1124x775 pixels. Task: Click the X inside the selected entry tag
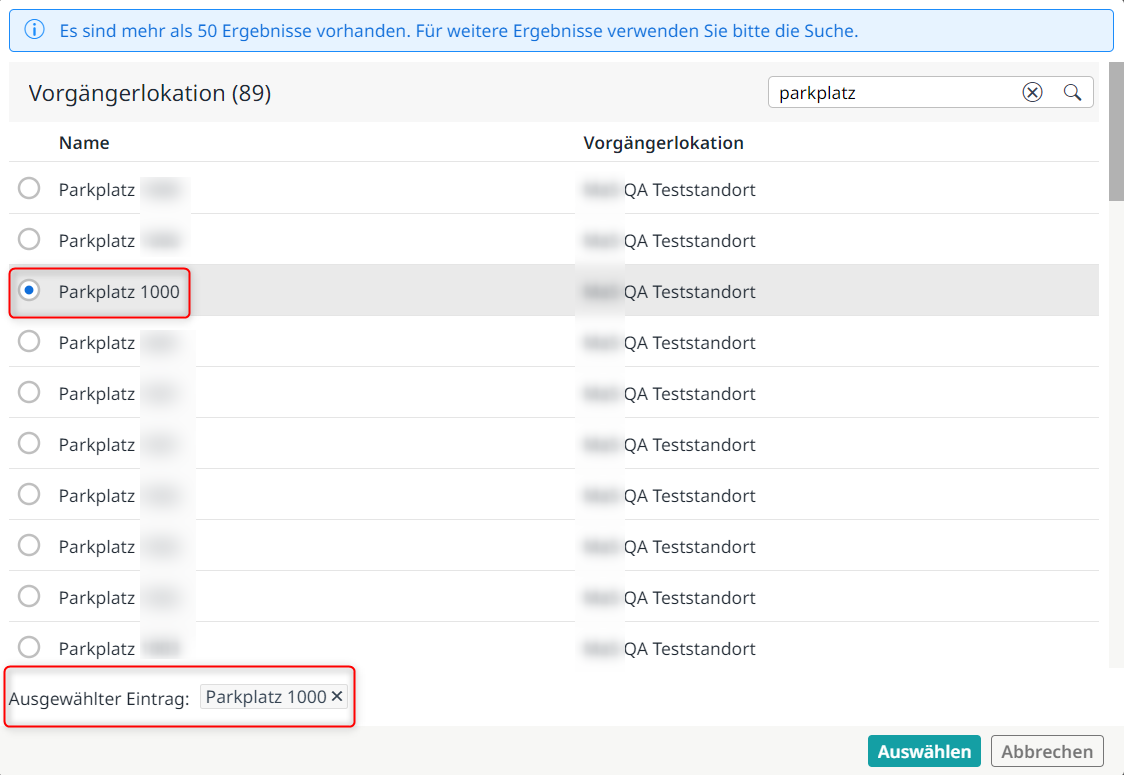[x=337, y=696]
